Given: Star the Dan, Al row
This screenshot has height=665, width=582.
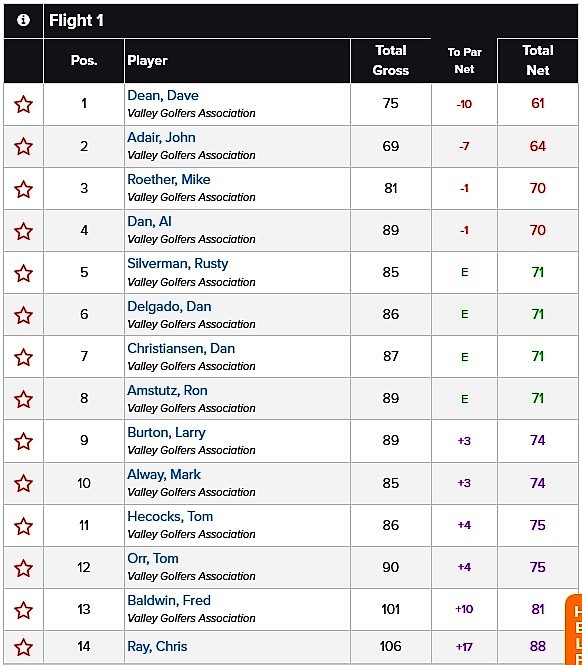Looking at the screenshot, I should (x=23, y=231).
